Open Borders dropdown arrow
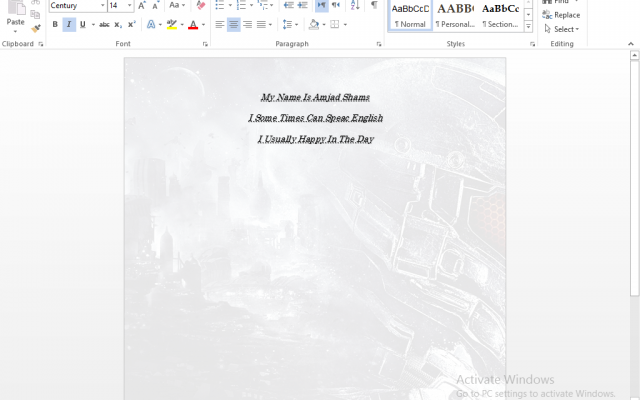Screen dimensions: 640x400 [x=345, y=24]
